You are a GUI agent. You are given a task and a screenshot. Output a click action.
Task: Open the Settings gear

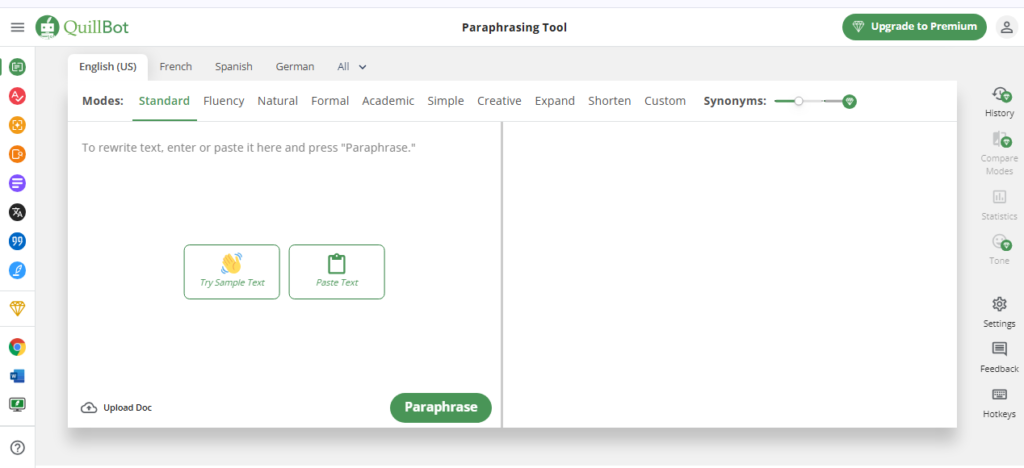[999, 313]
